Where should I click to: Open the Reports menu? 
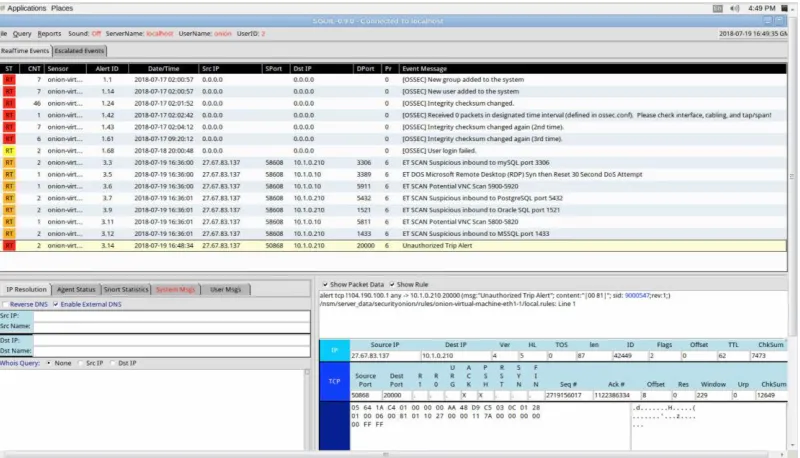[x=49, y=34]
